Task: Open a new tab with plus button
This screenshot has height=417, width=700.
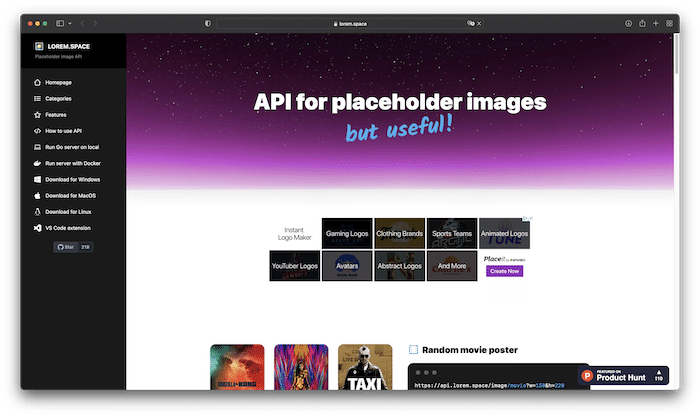Action: coord(657,22)
